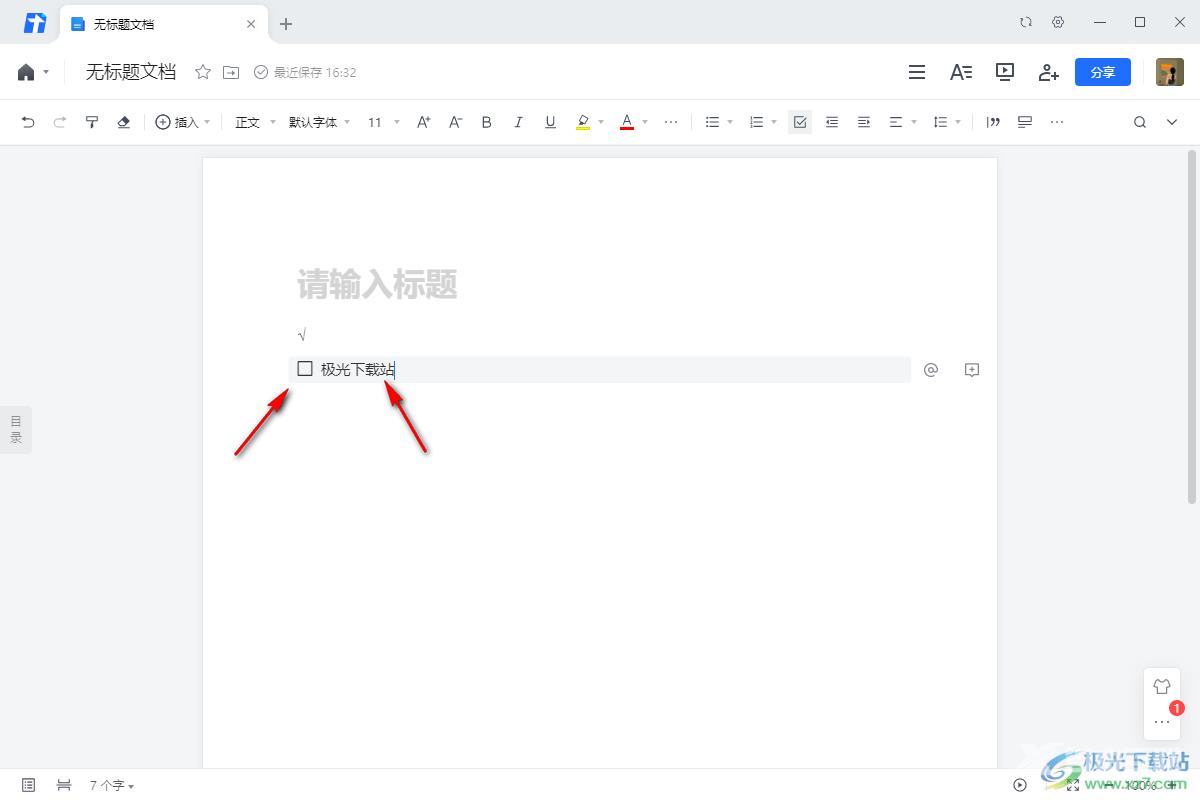This screenshot has height=800, width=1200.
Task: Click the Tencent Docs logo
Action: (35, 23)
